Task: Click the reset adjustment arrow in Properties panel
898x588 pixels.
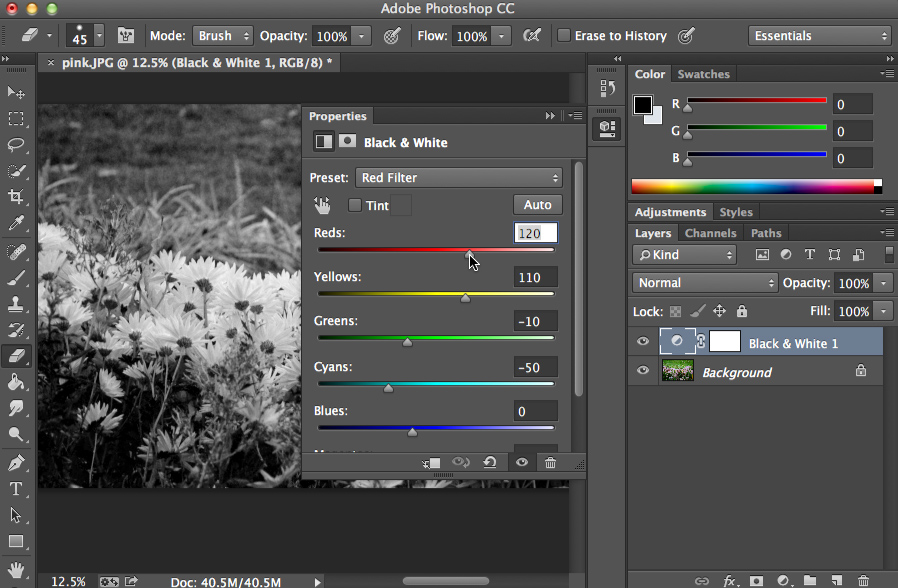Action: tap(489, 462)
